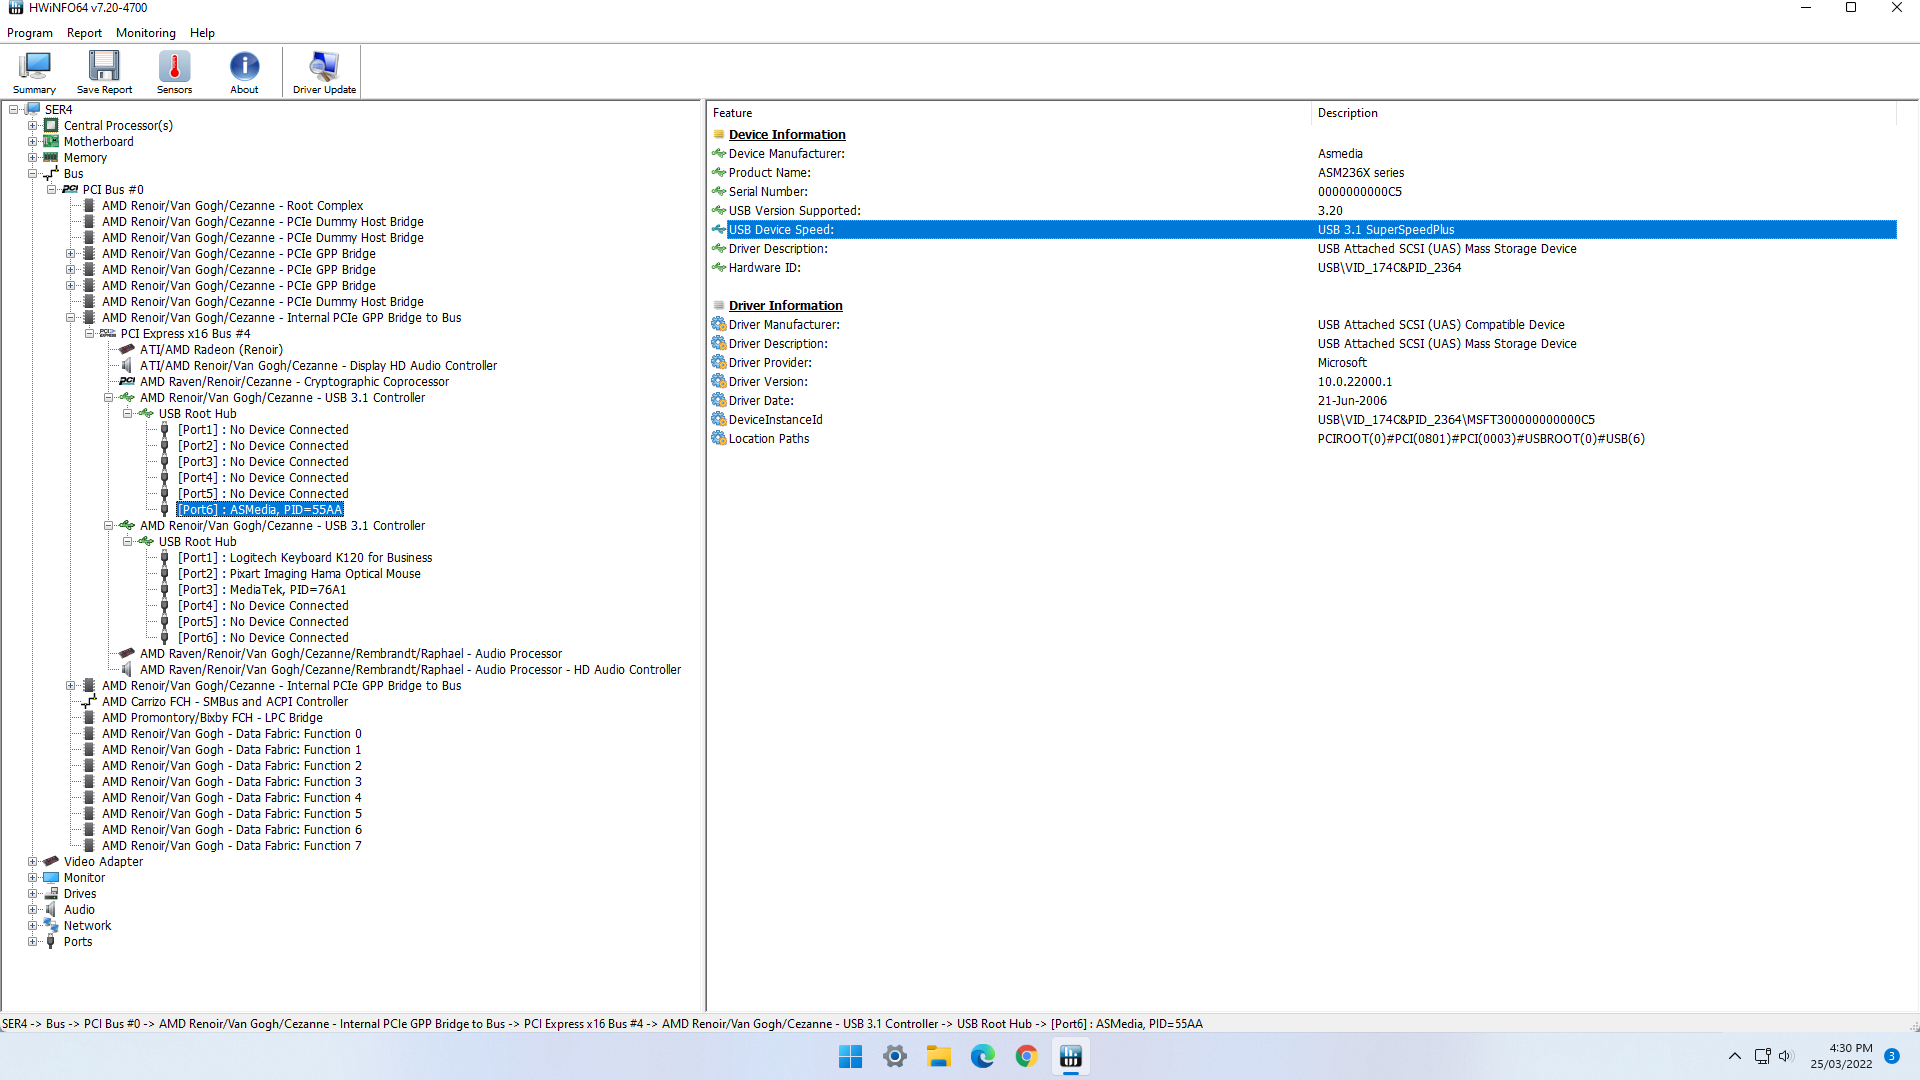This screenshot has height=1080, width=1920.
Task: Open the taskbar clock showing 4:30 PM
Action: coord(1841,1056)
